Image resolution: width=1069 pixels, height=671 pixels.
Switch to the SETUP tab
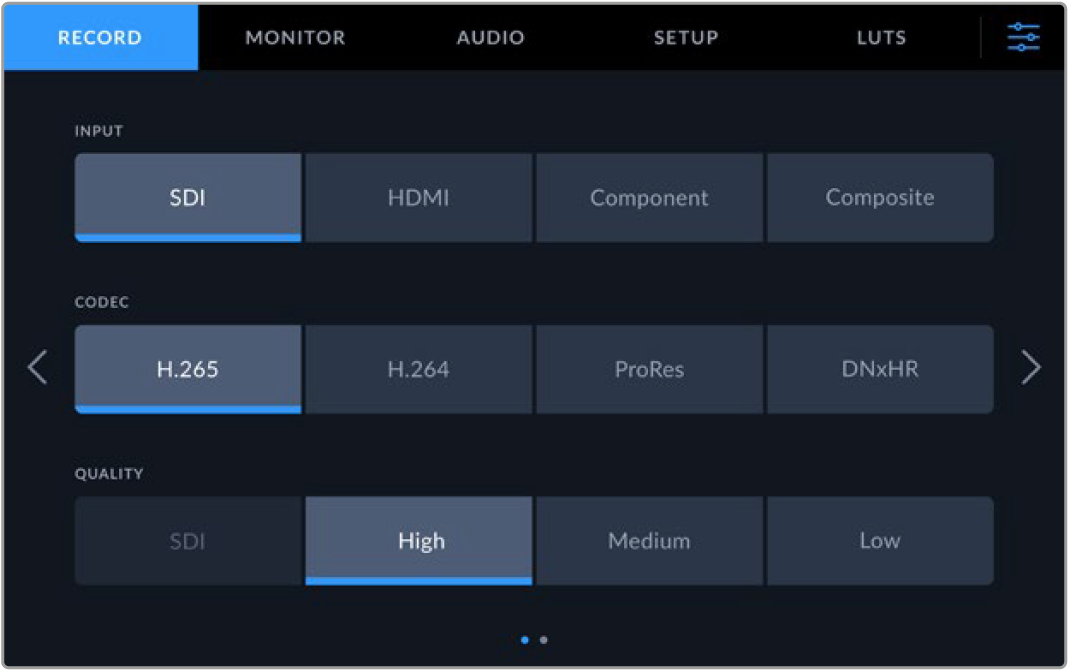point(686,37)
